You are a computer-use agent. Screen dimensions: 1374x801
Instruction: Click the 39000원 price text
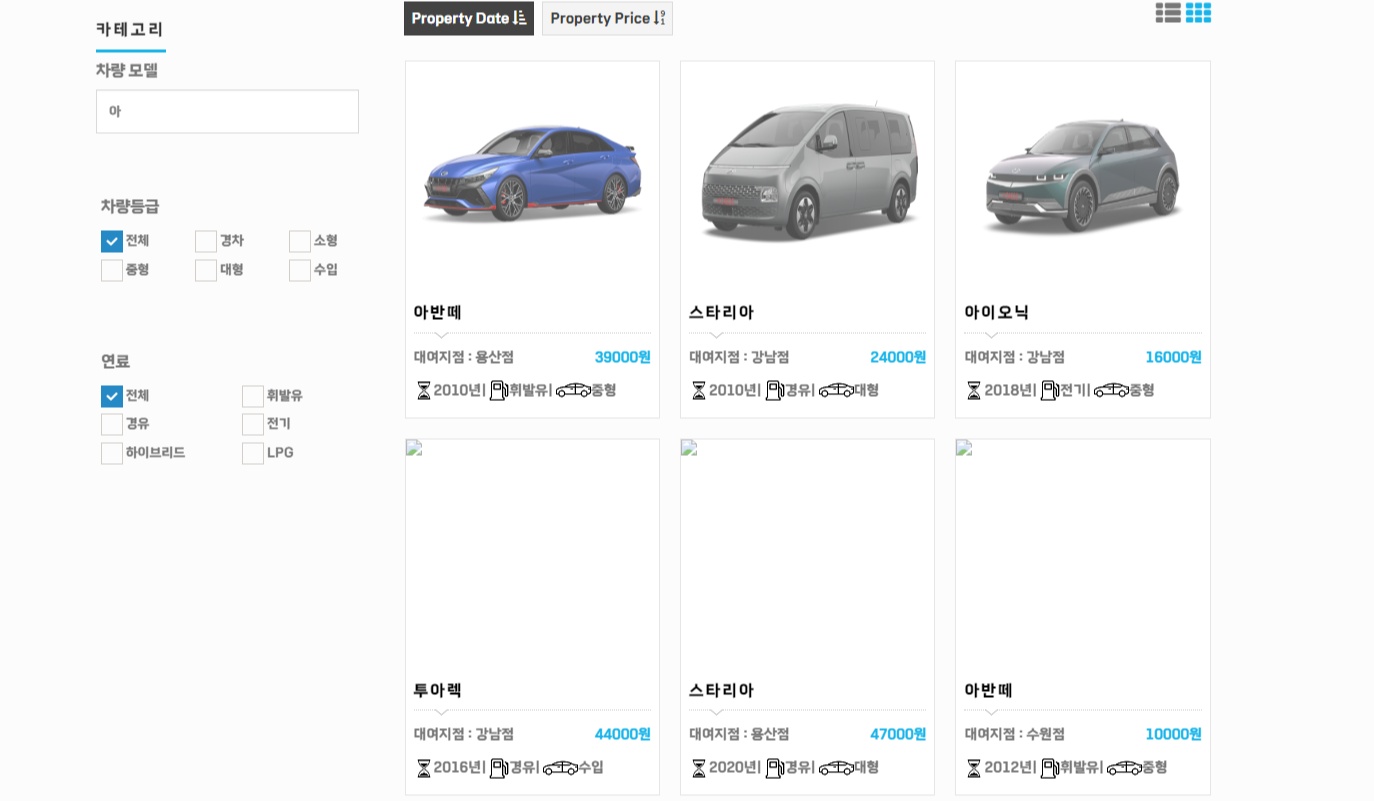(622, 357)
